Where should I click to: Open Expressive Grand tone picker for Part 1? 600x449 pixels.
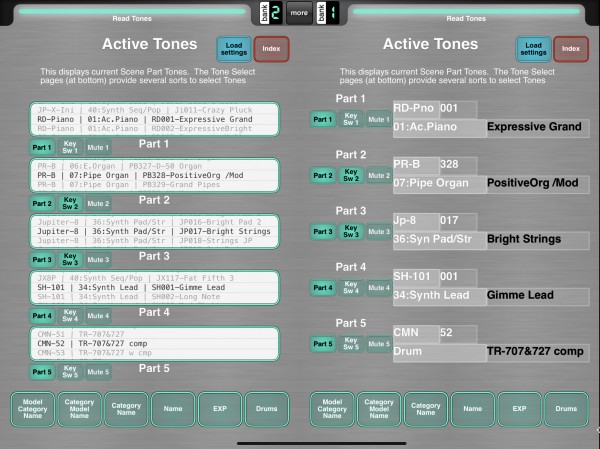pyautogui.click(x=155, y=119)
